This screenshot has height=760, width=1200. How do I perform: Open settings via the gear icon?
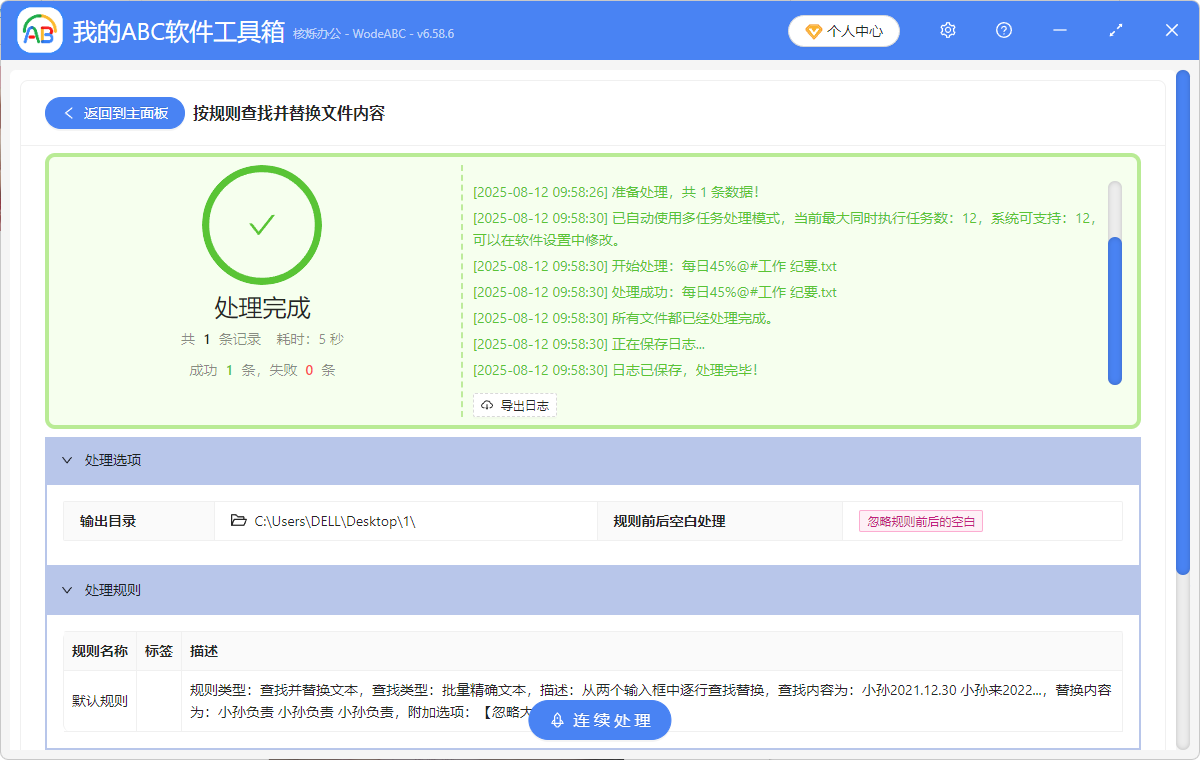tap(947, 30)
